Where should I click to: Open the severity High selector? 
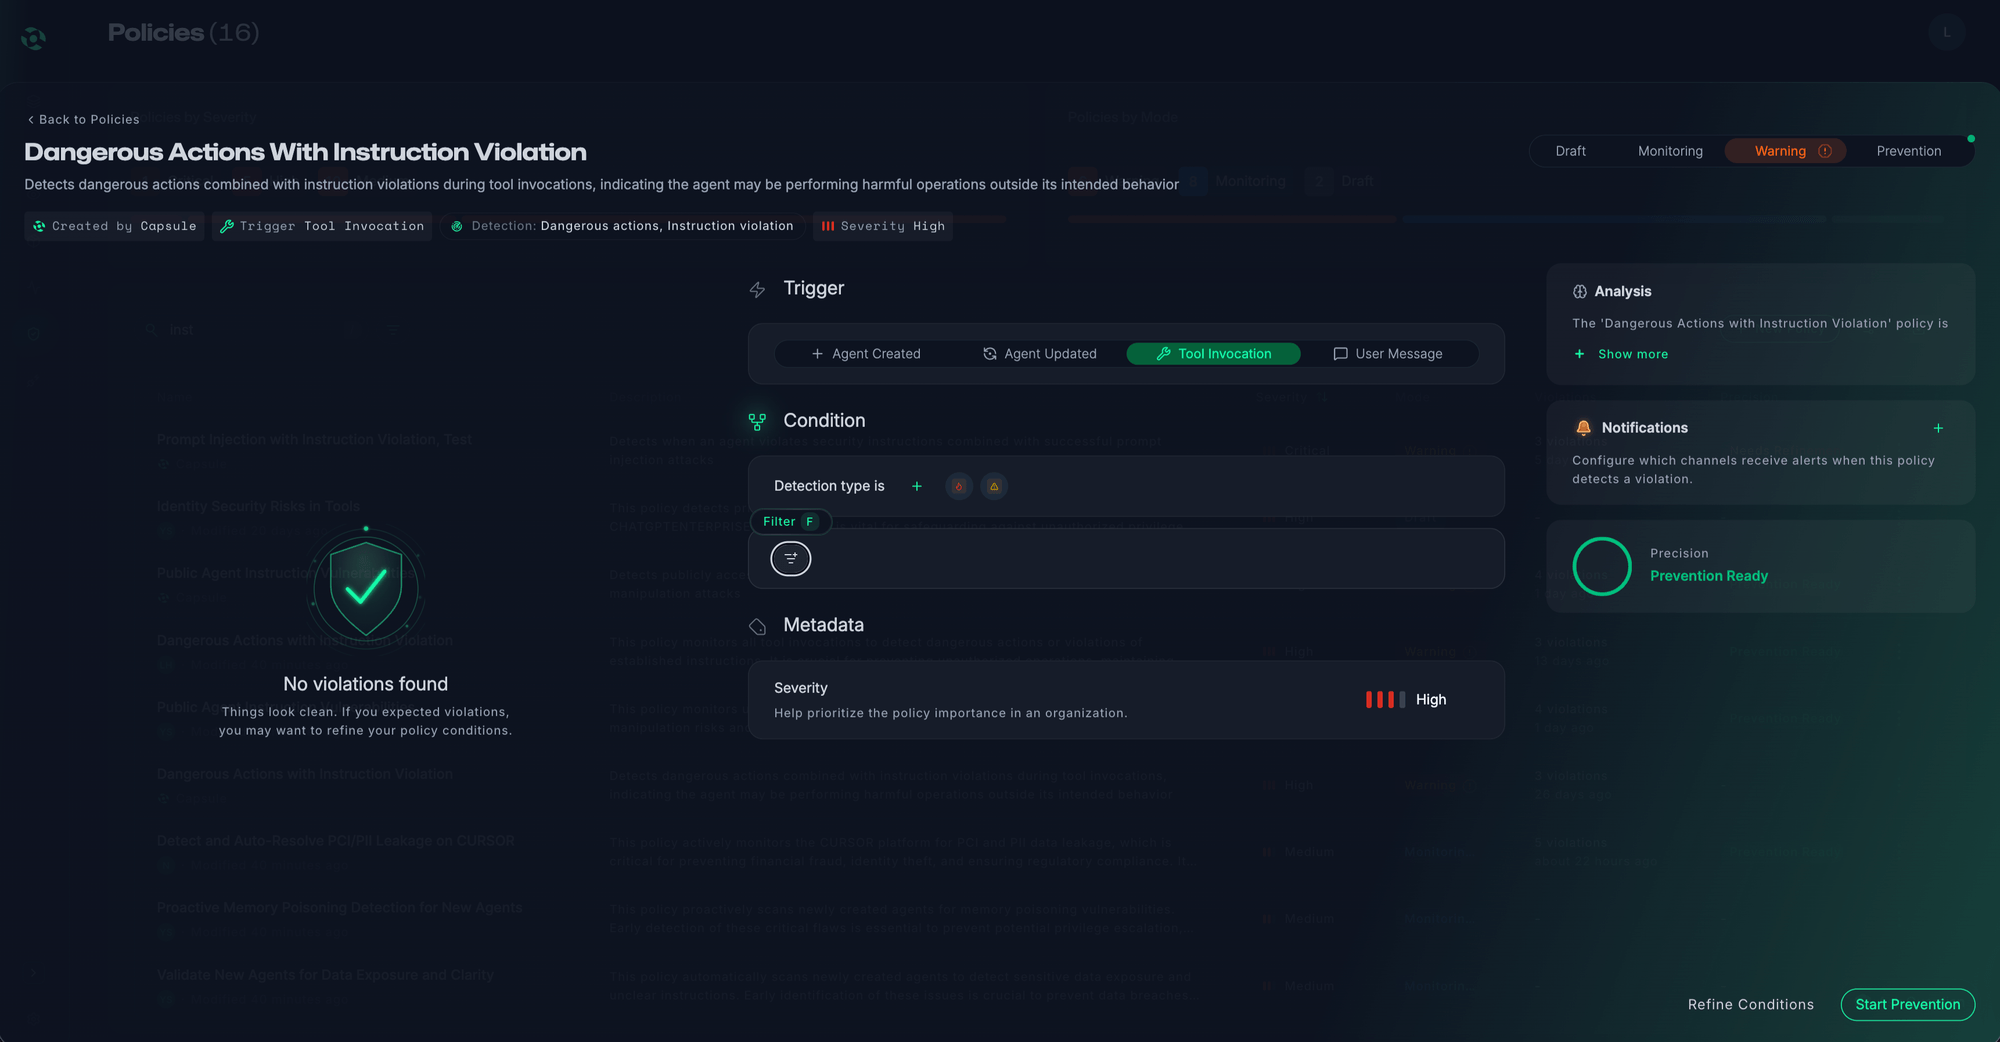(1406, 700)
